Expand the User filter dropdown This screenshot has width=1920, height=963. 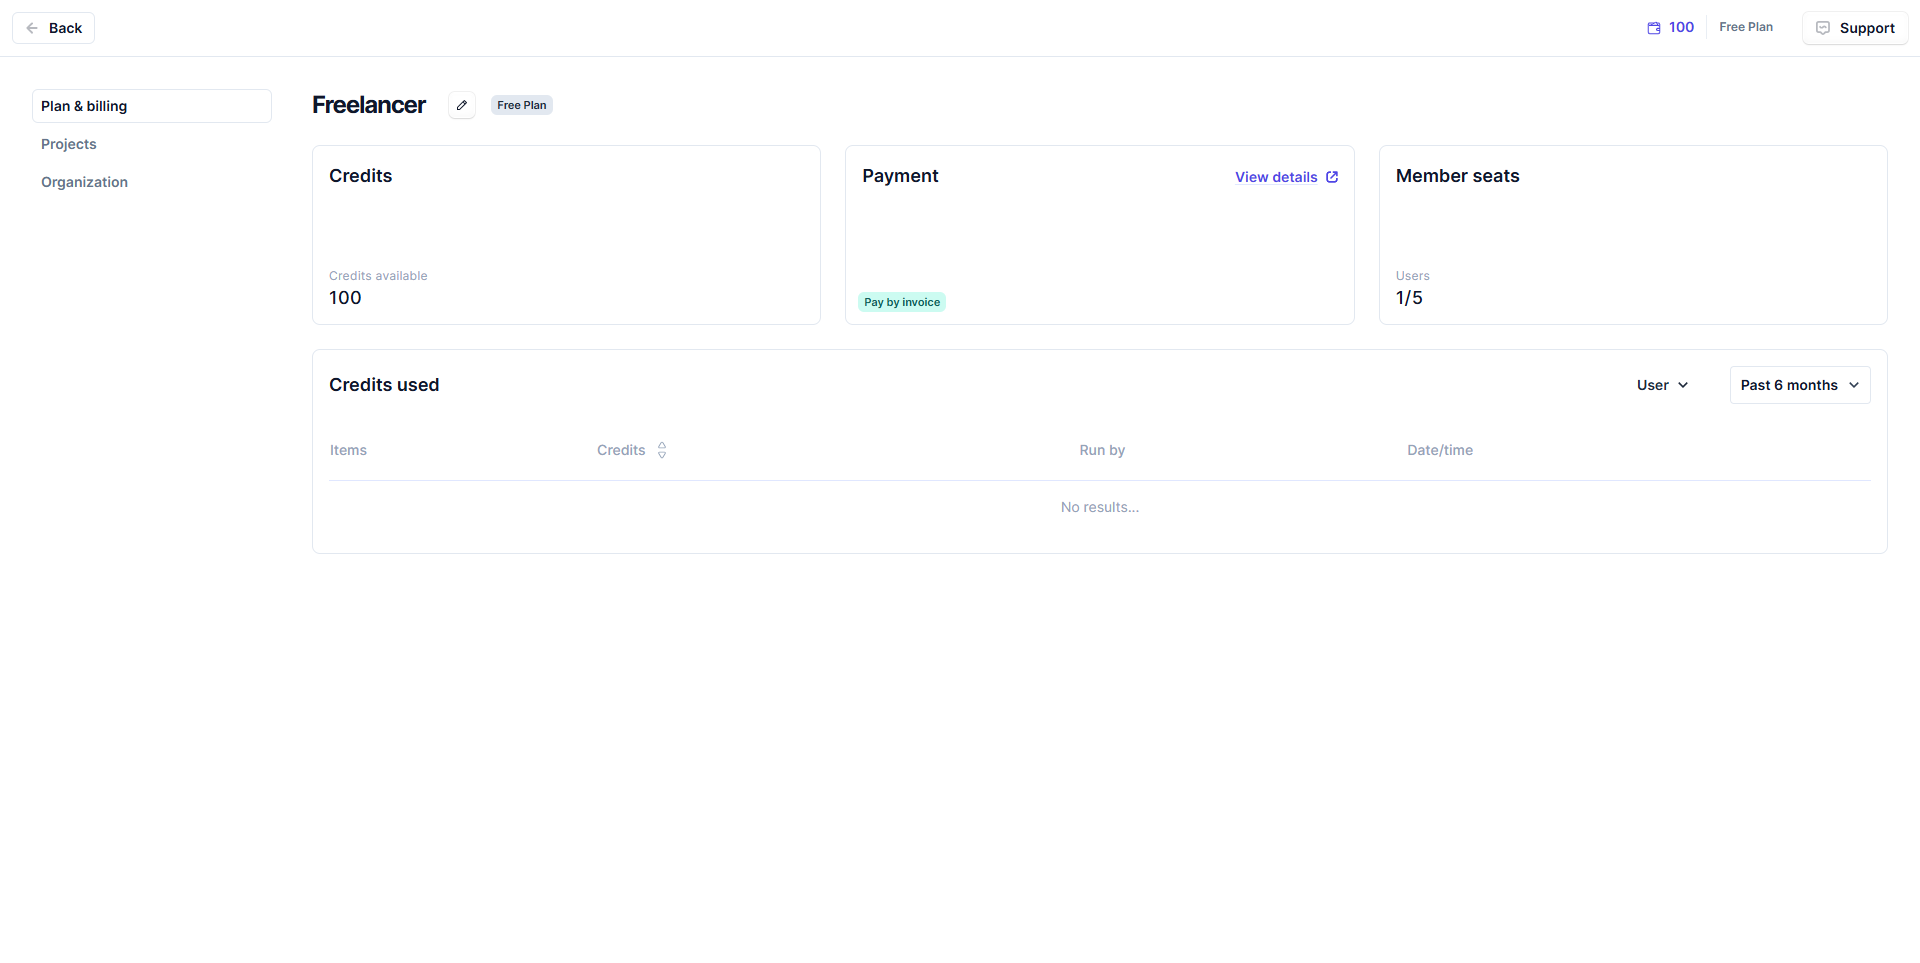[1662, 385]
